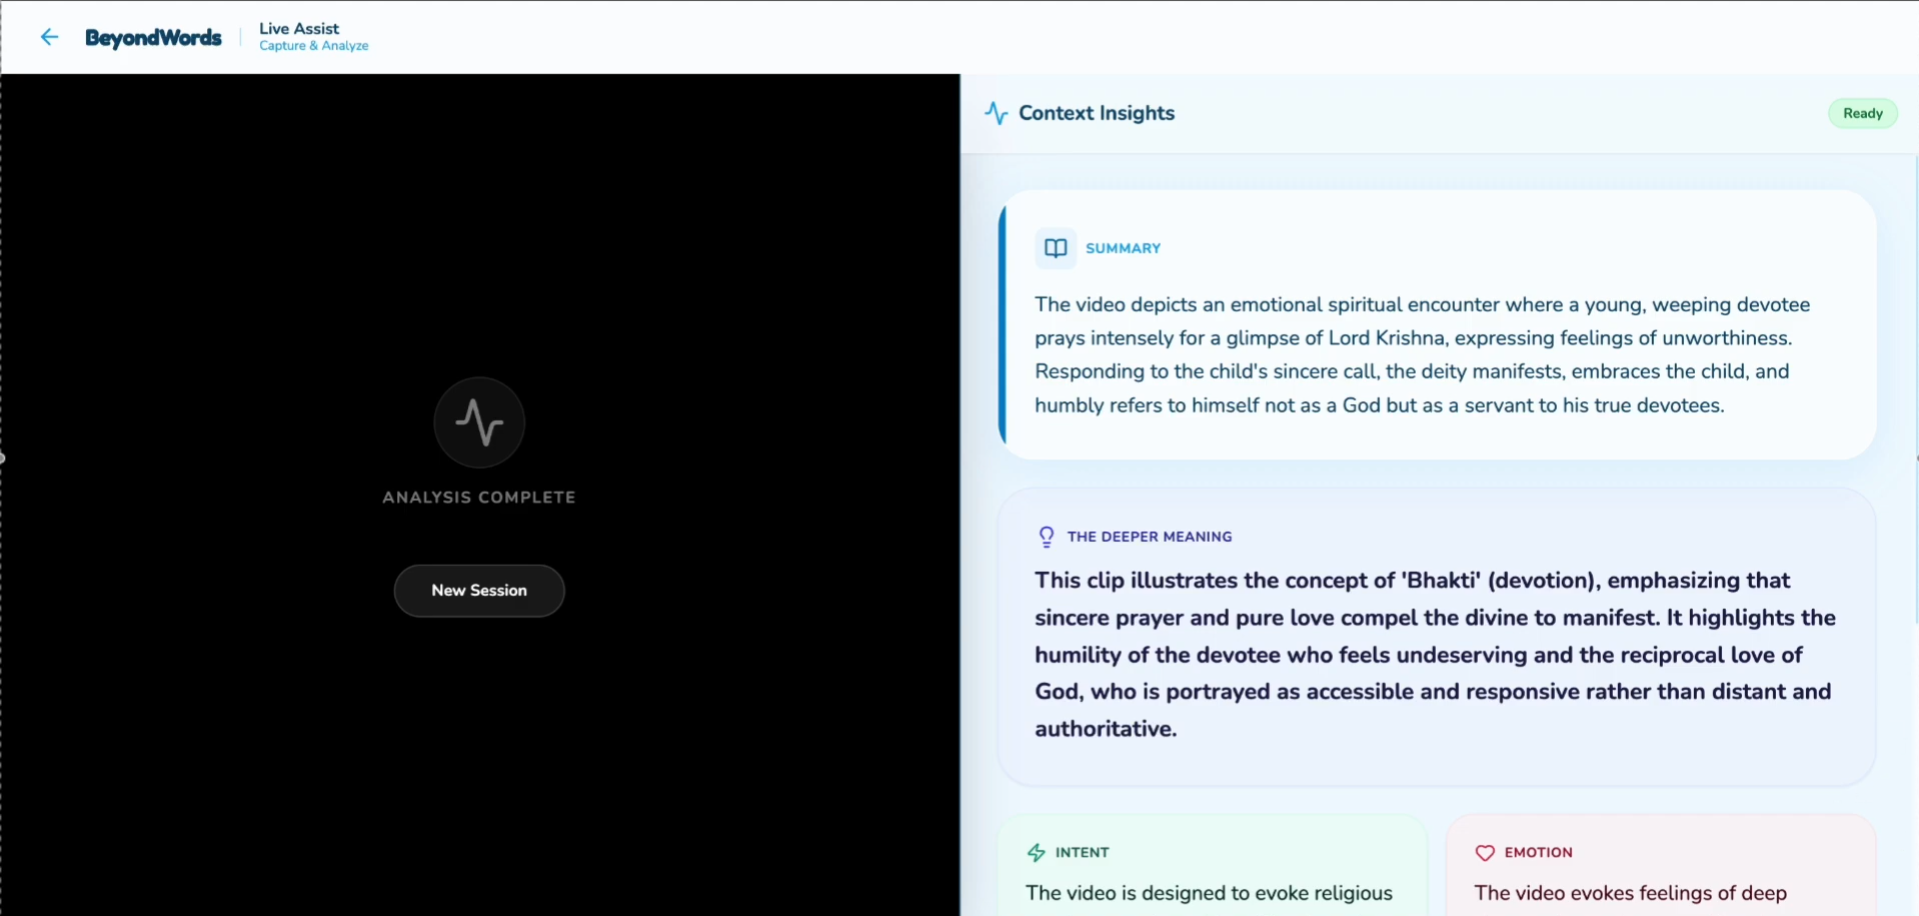Click the ANALYSIS COMPLETE label
The width and height of the screenshot is (1919, 916).
[479, 497]
